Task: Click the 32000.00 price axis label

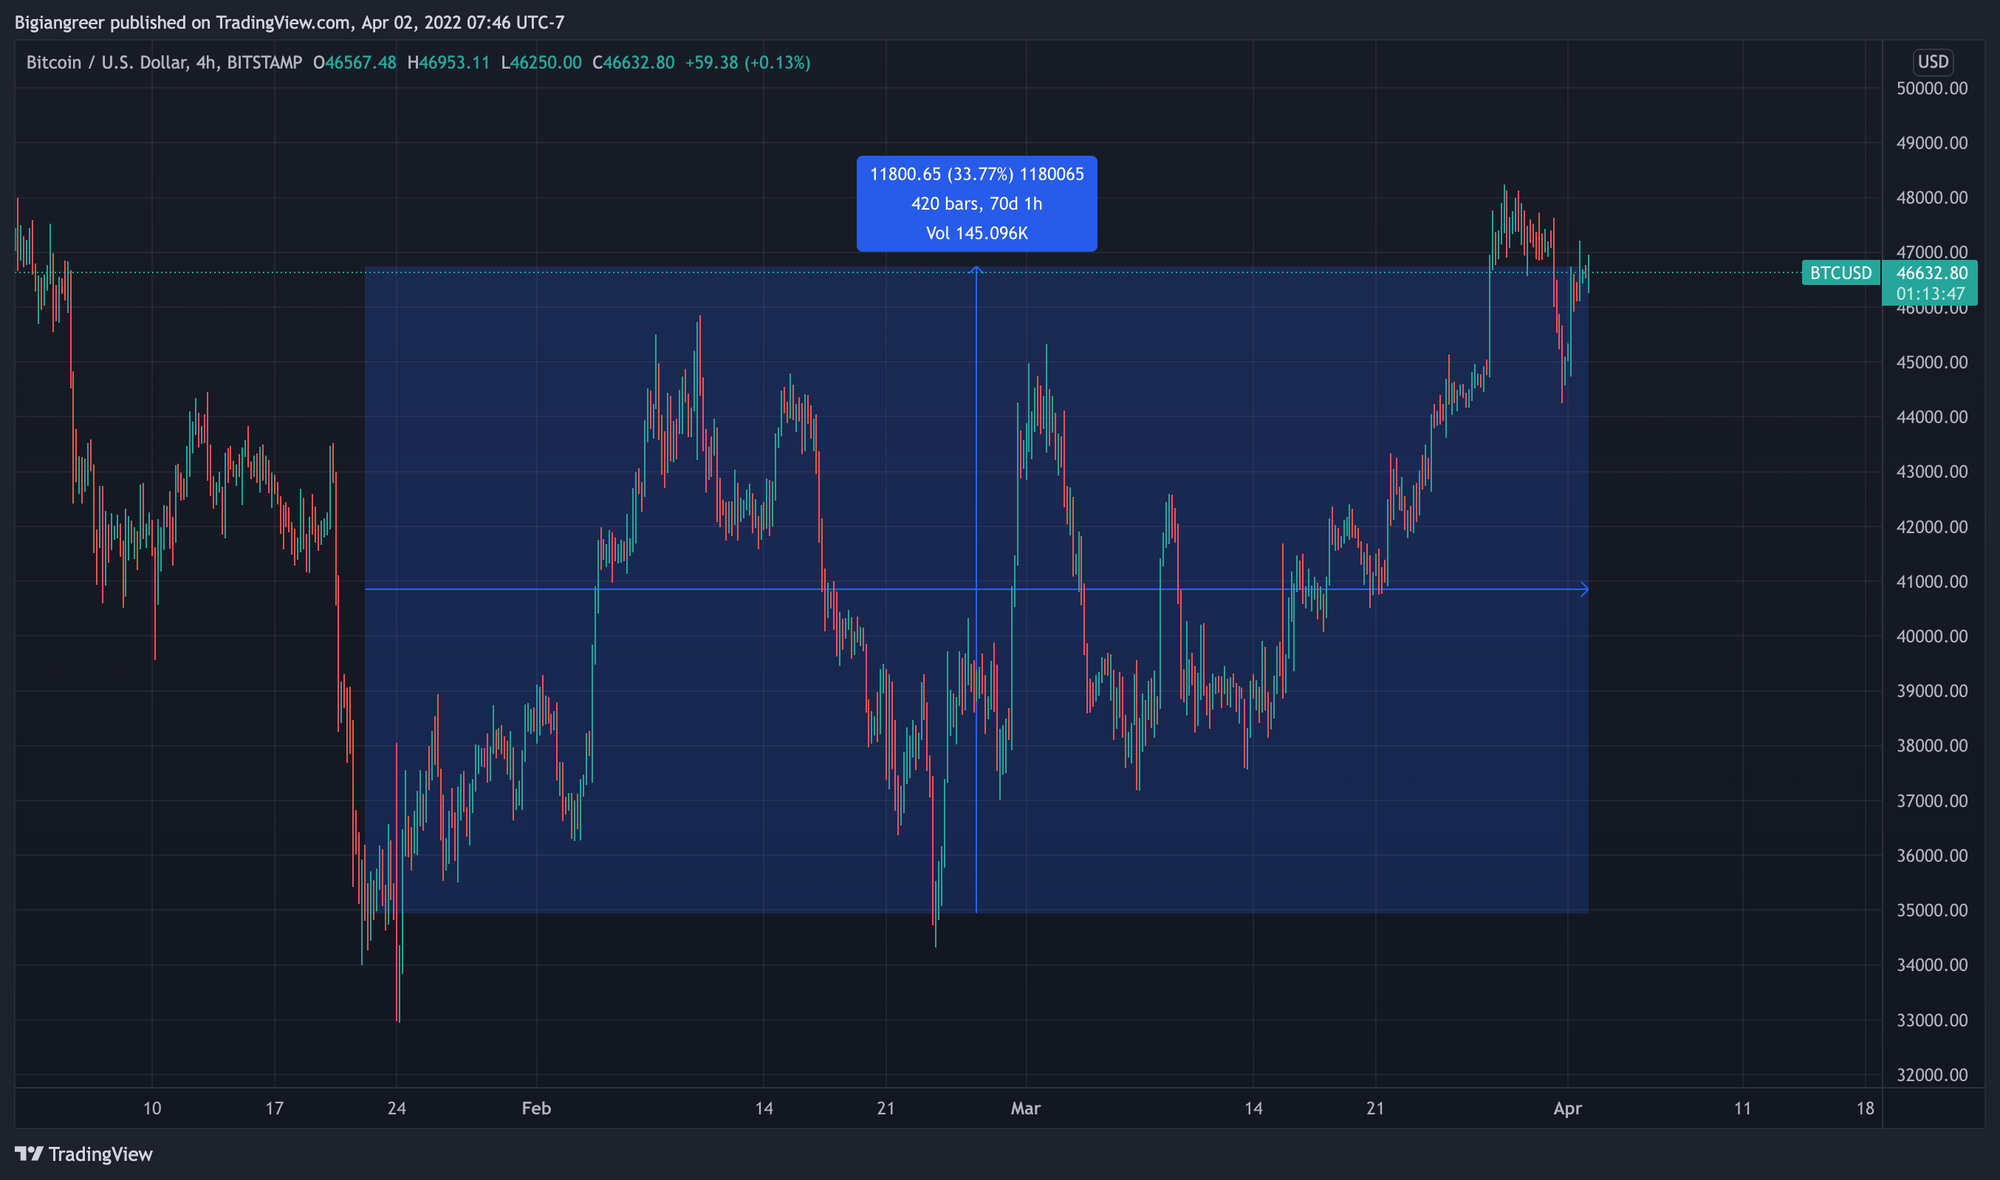Action: (x=1931, y=1075)
